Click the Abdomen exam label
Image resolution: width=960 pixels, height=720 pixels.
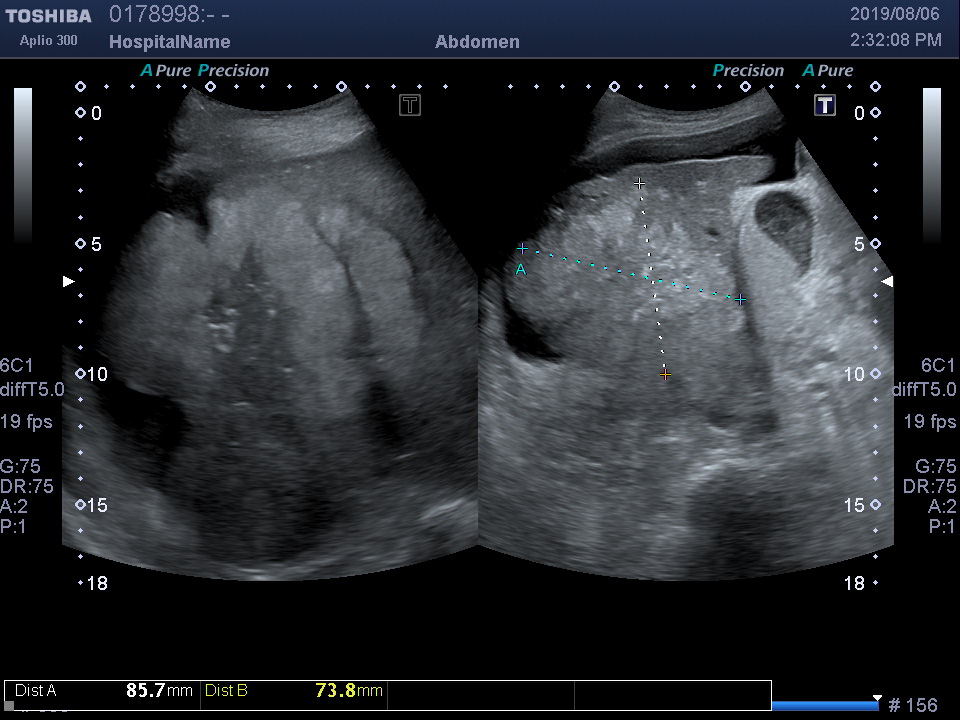tap(478, 42)
